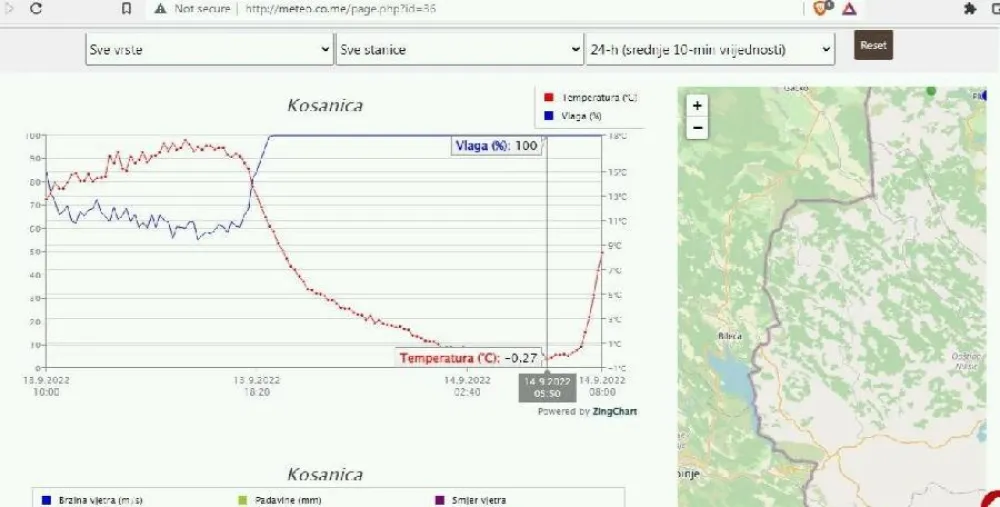Click the Temperatura -0.27 tooltip on chart
The height and width of the screenshot is (507, 1000).
tap(468, 358)
